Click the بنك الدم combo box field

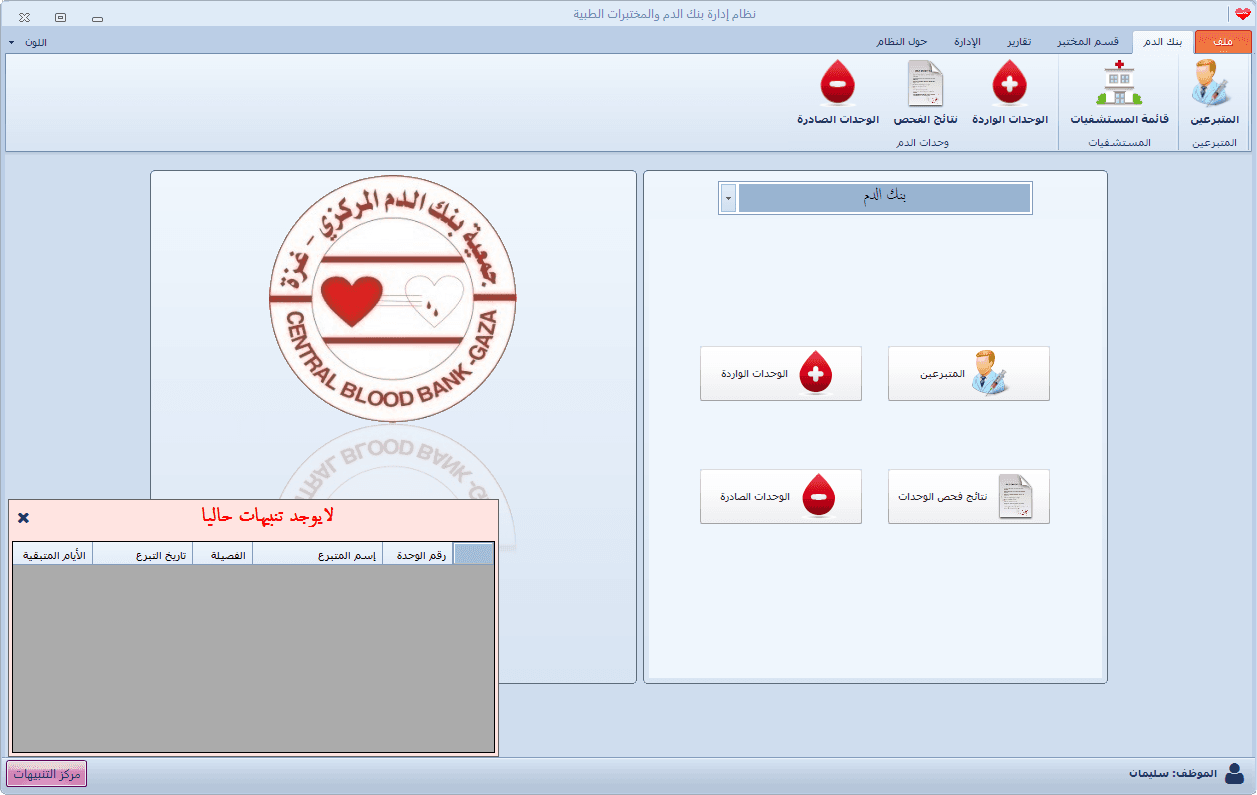pyautogui.click(x=885, y=198)
